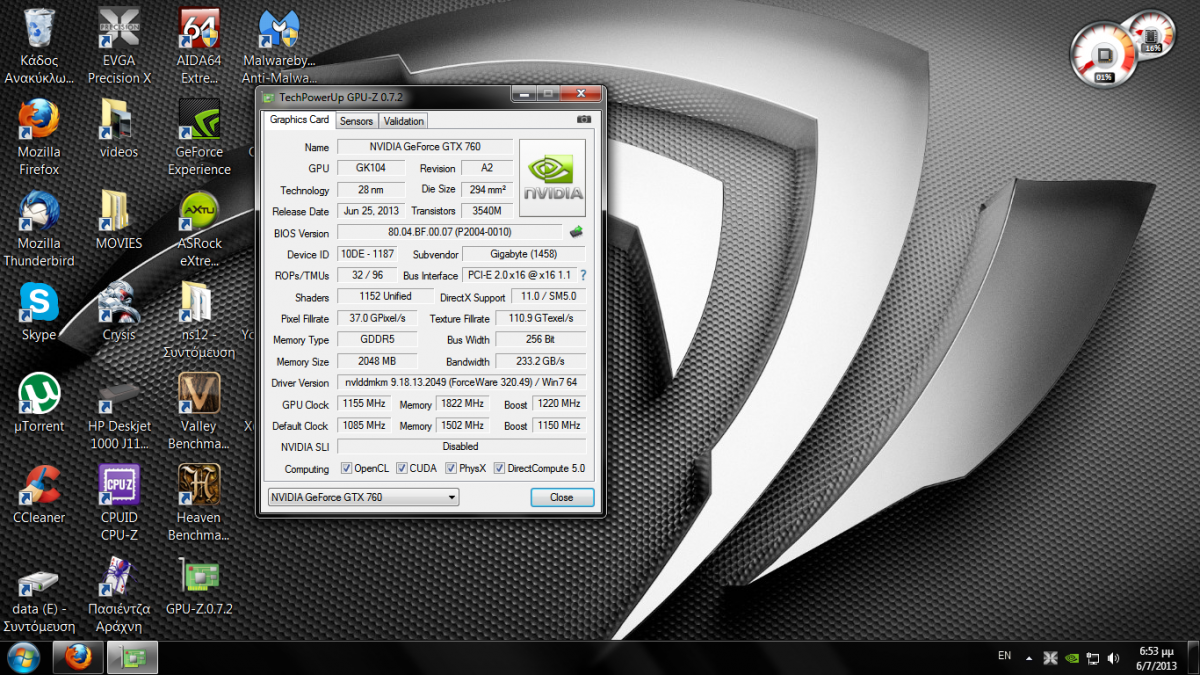The image size is (1200, 675).
Task: Open the volume speaker tray icon
Action: point(1113,658)
